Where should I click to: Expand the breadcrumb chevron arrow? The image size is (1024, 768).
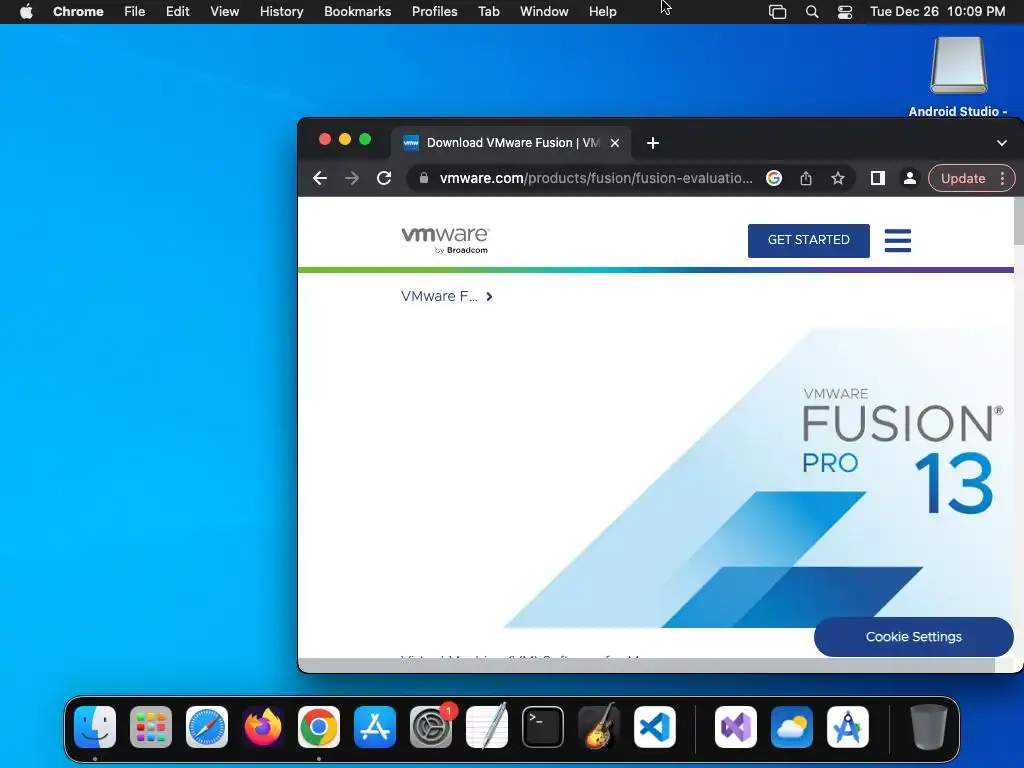pyautogui.click(x=489, y=296)
